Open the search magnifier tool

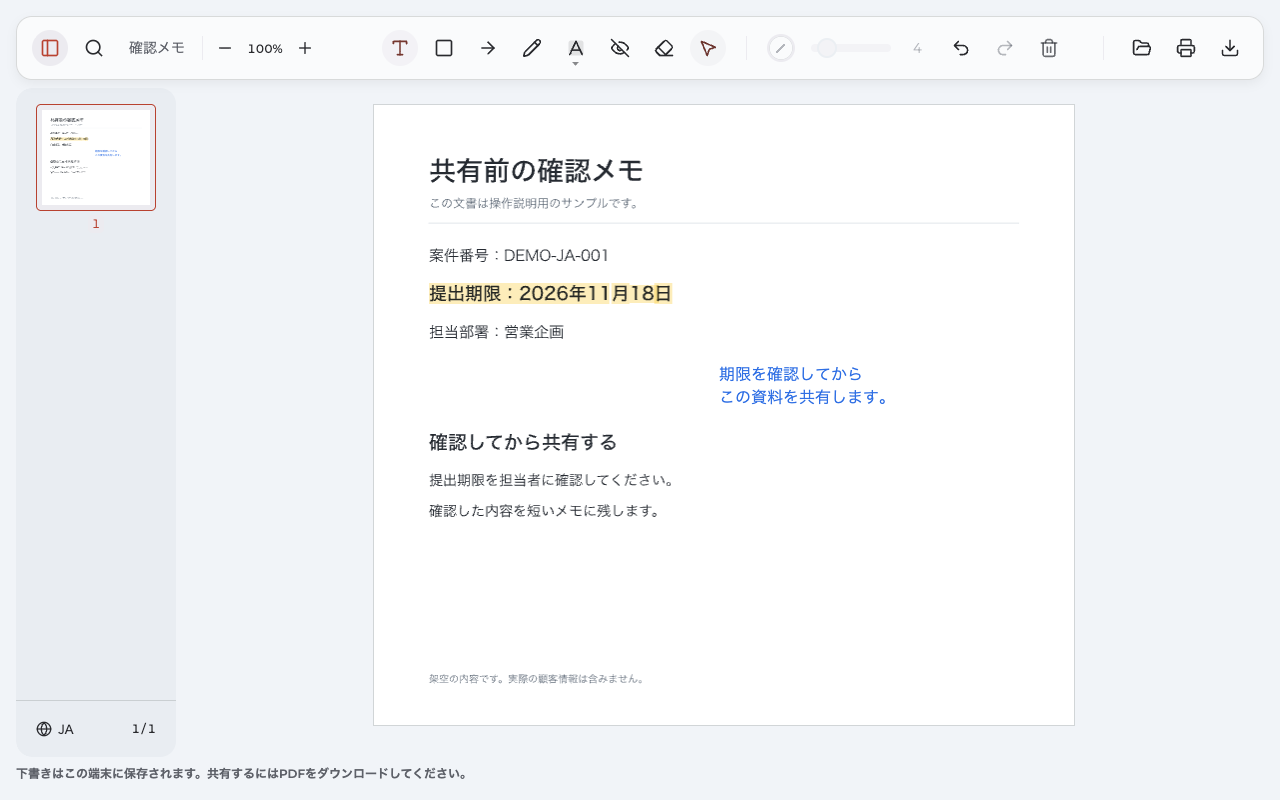pos(94,48)
